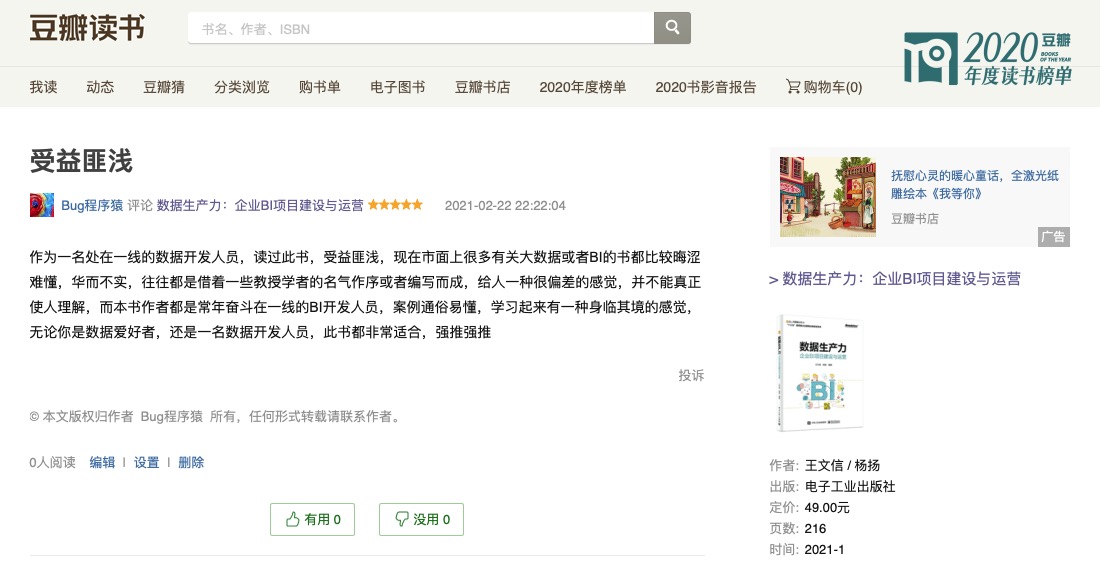The width and height of the screenshot is (1100, 567).
Task: Click the ad source text 豆瓣书店
Action: (x=915, y=219)
